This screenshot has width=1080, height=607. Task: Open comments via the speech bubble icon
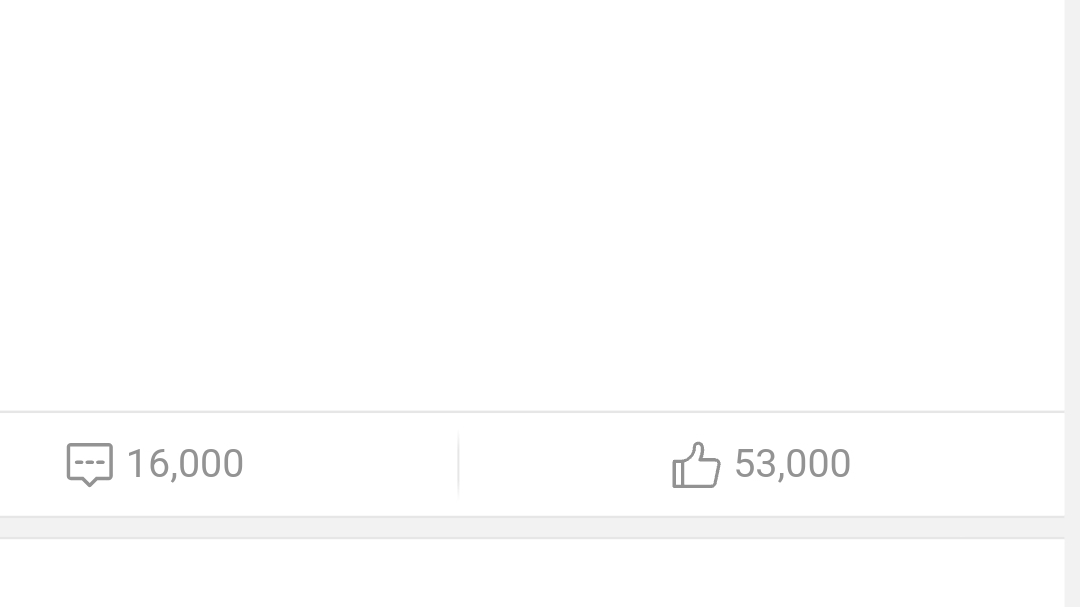(89, 464)
